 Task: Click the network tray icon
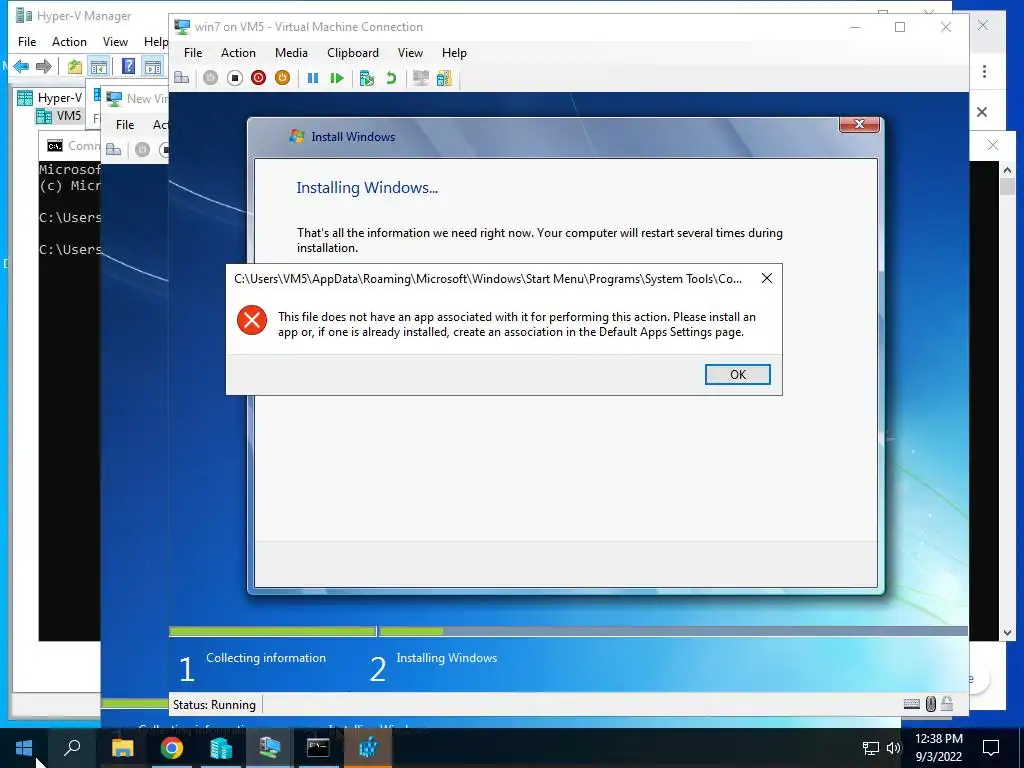(x=871, y=748)
